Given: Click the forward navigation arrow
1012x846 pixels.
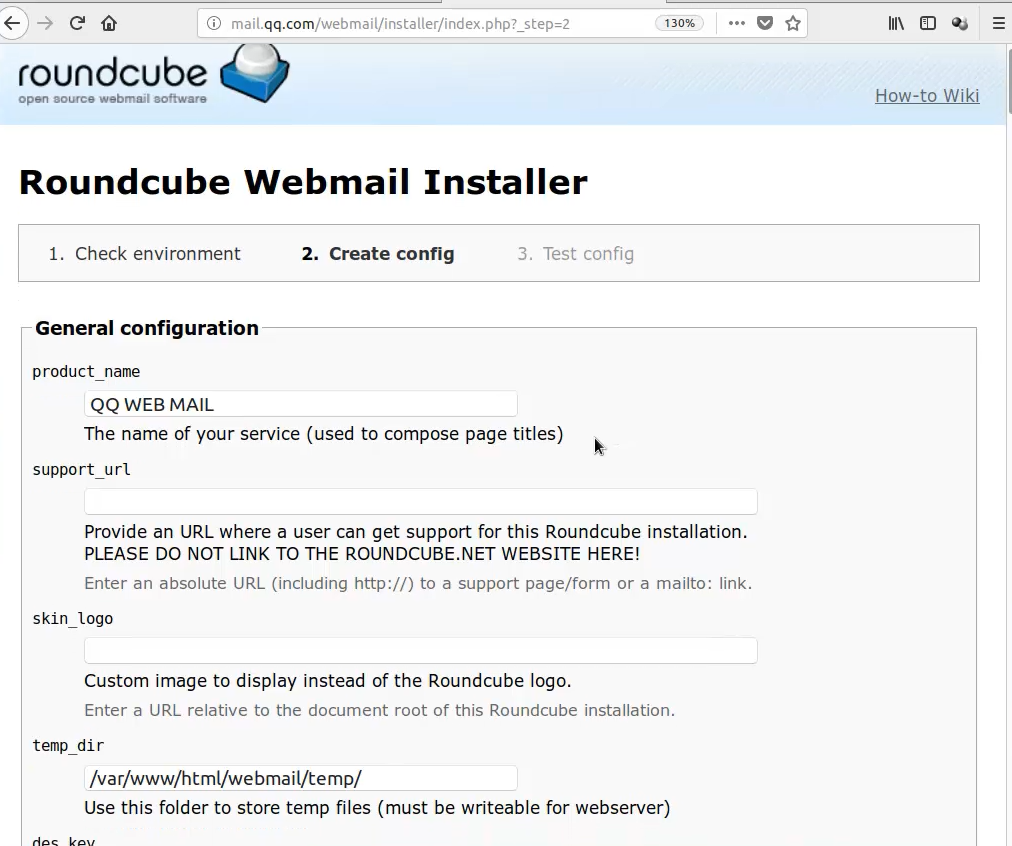Looking at the screenshot, I should 45,23.
